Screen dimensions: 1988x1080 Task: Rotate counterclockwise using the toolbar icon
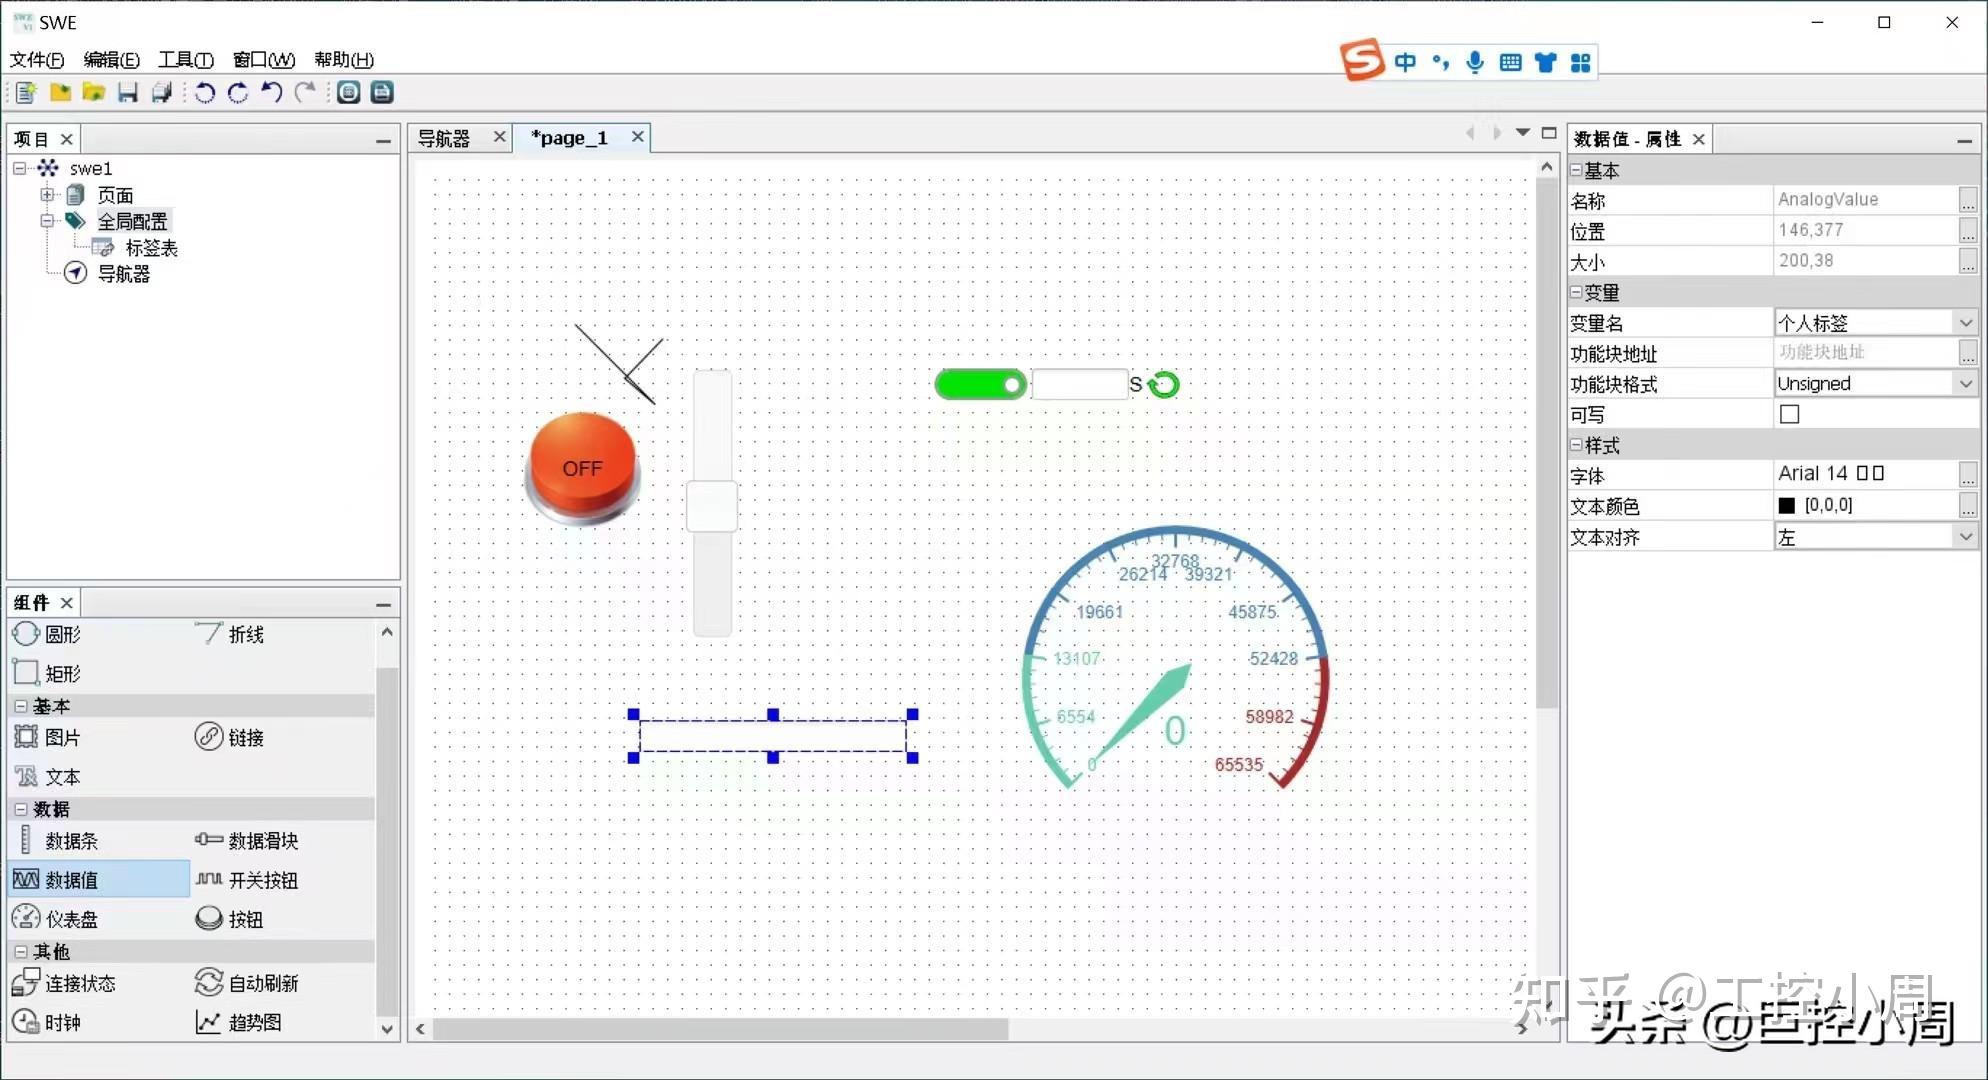(204, 93)
